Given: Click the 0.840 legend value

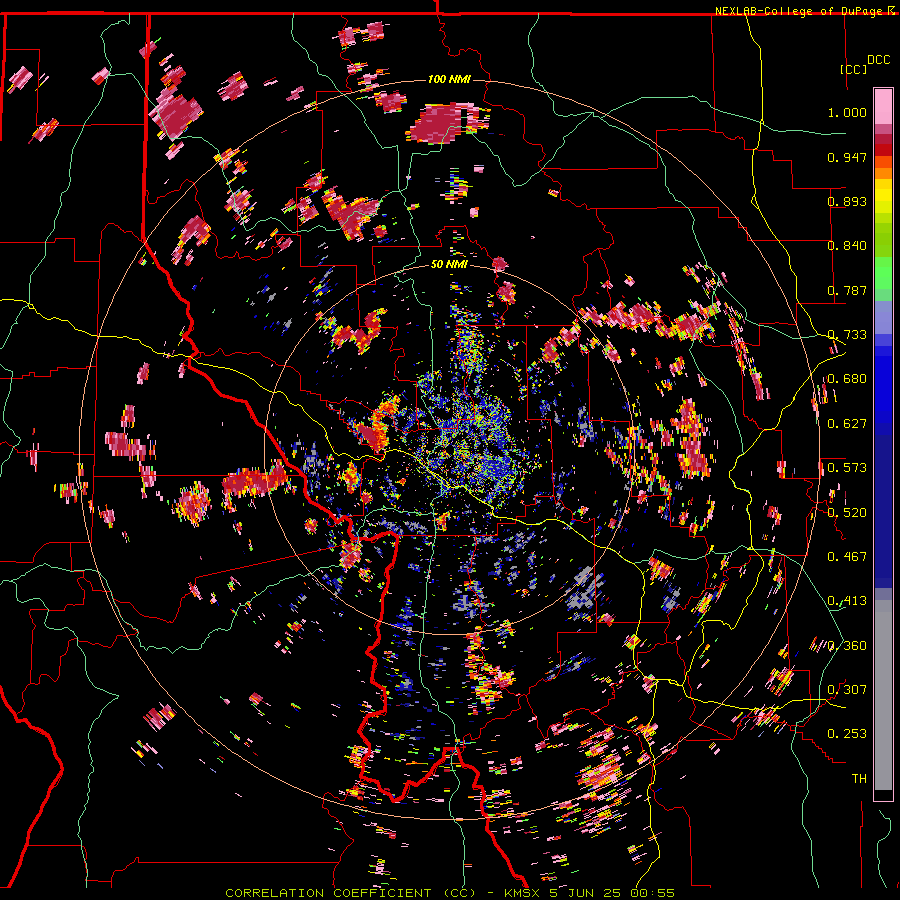Looking at the screenshot, I should pyautogui.click(x=847, y=246).
